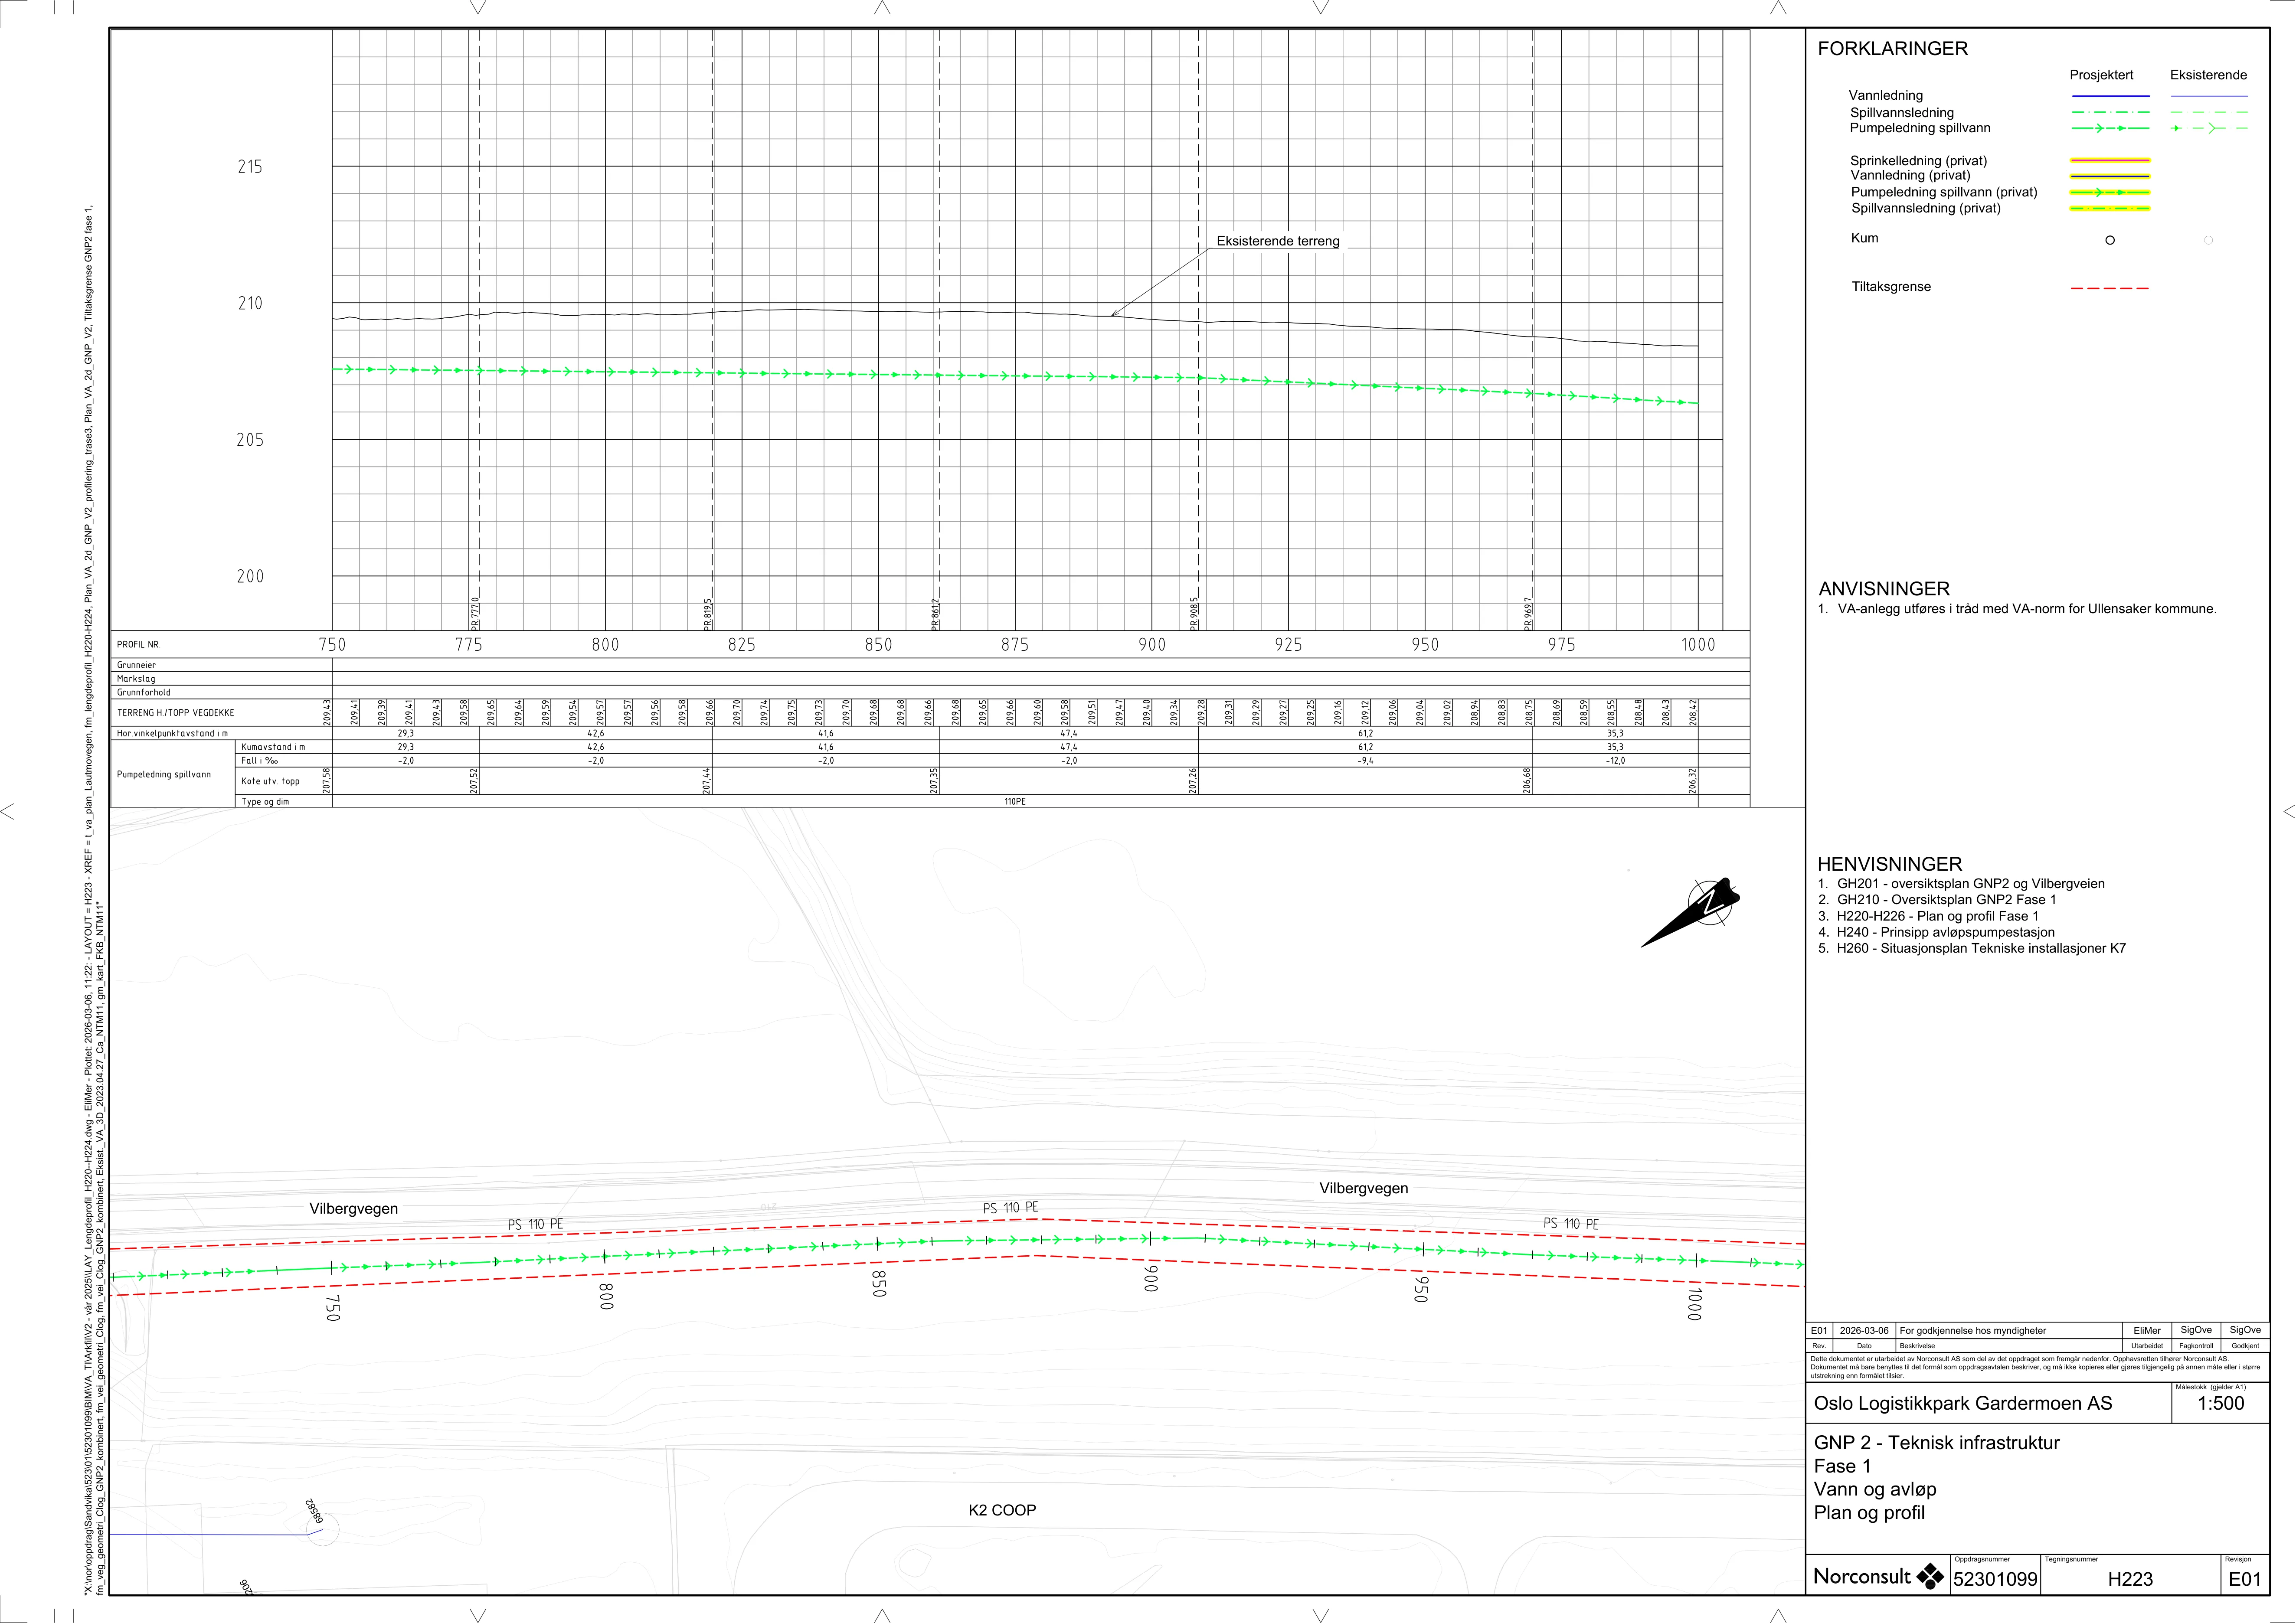The image size is (2296, 1623).
Task: Click the 'Spillvannsledning (privat)' legend label
Action: click(1926, 208)
